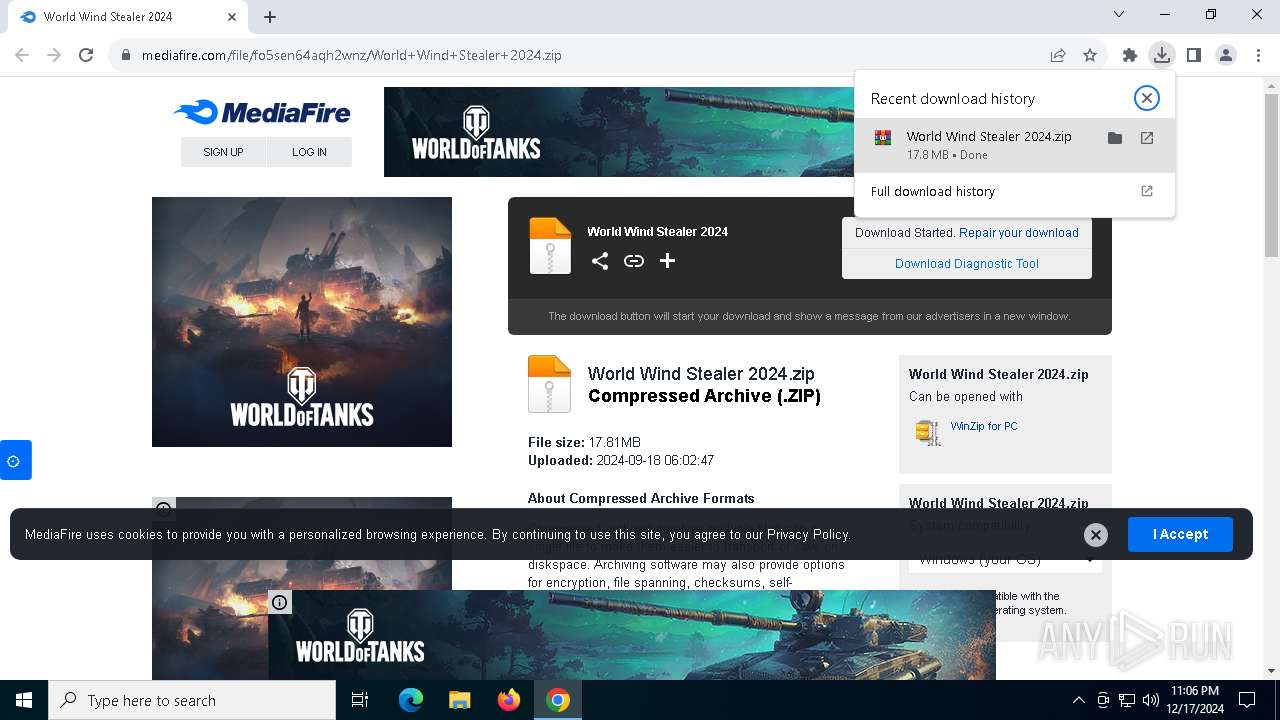1280x720 pixels.
Task: Open the Windows Start menu
Action: point(24,700)
